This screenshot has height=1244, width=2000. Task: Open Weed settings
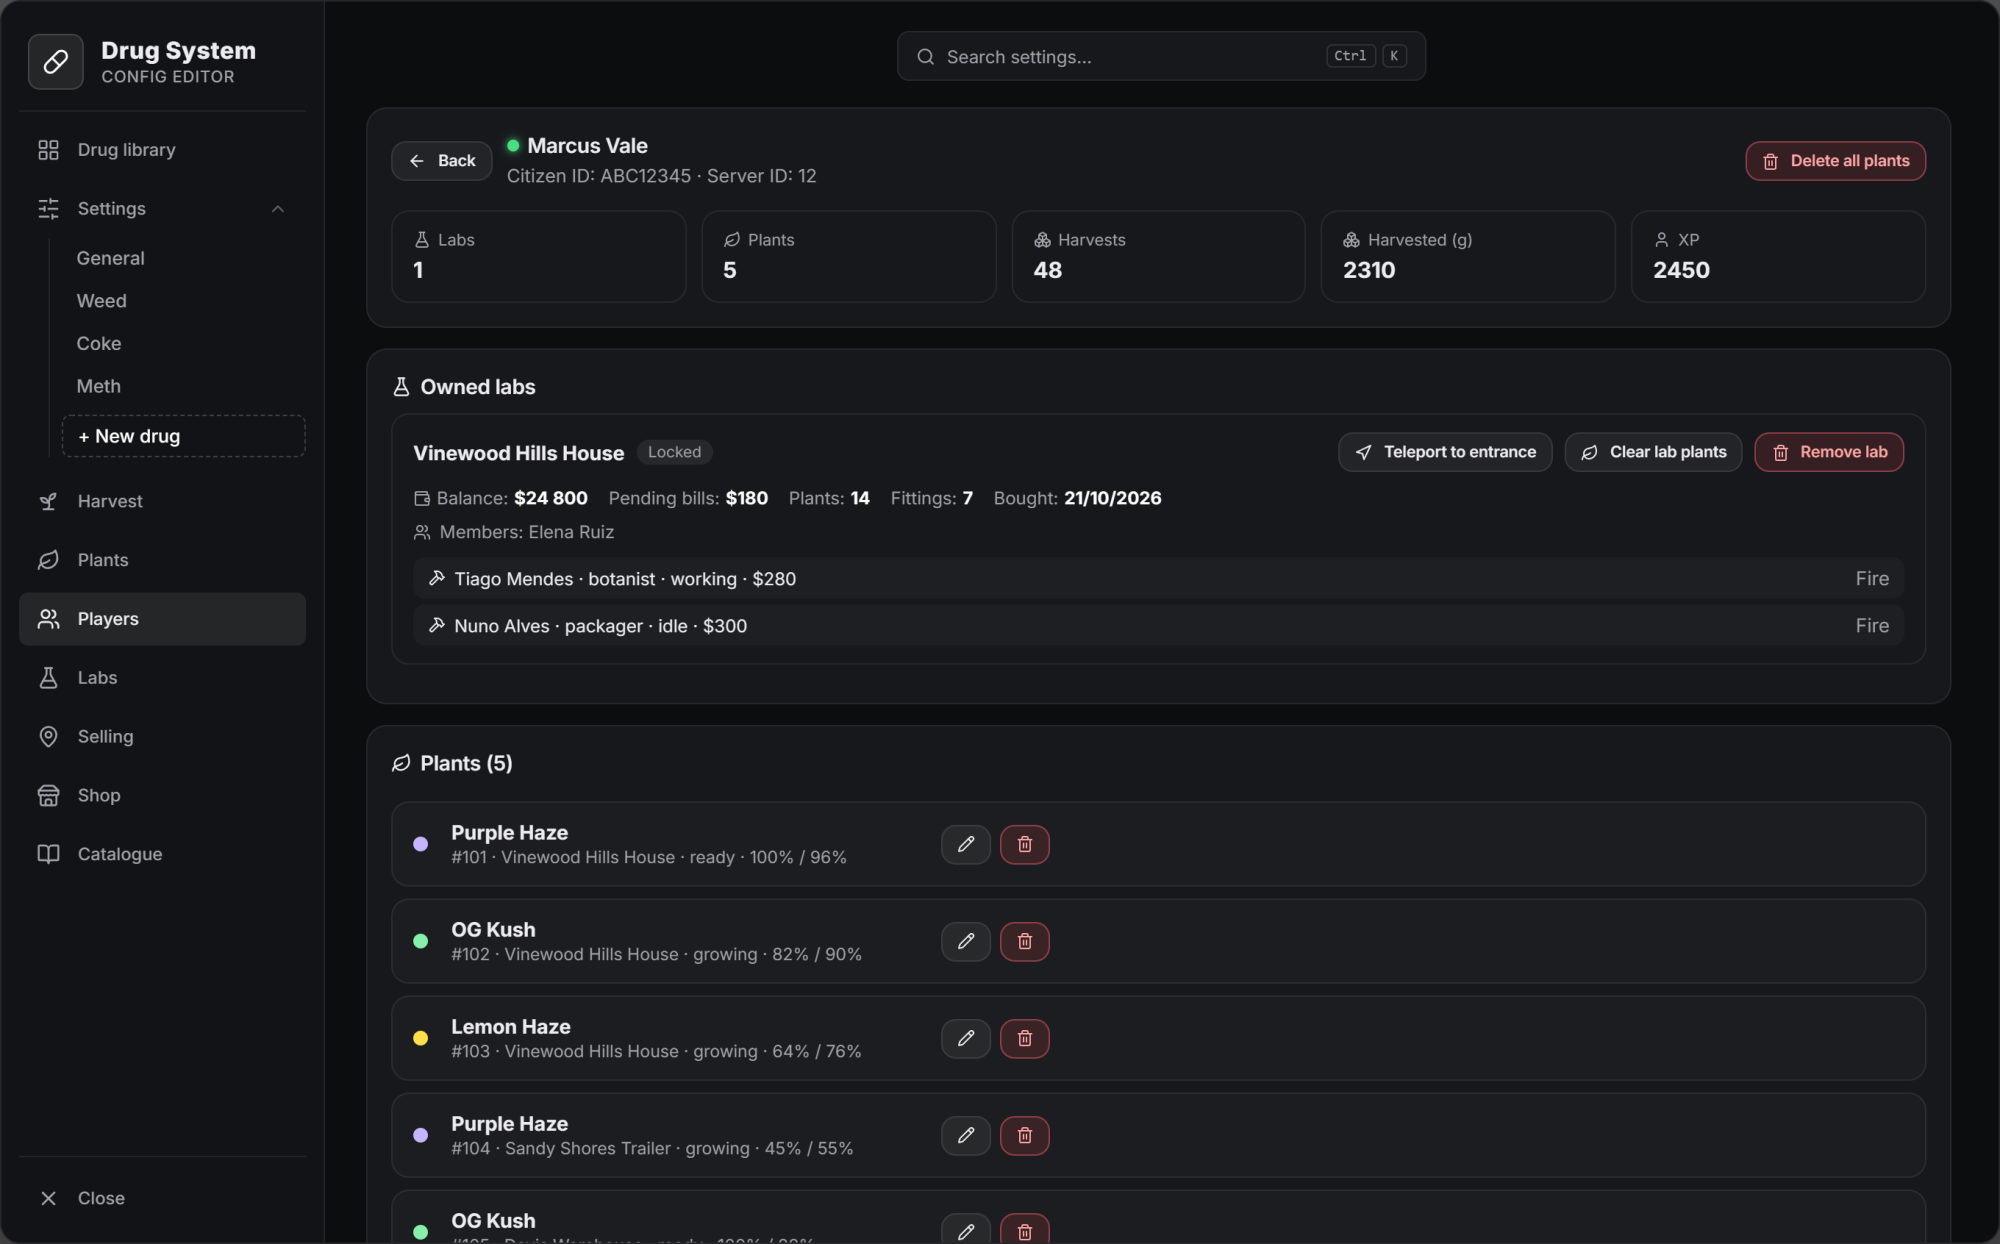point(101,300)
